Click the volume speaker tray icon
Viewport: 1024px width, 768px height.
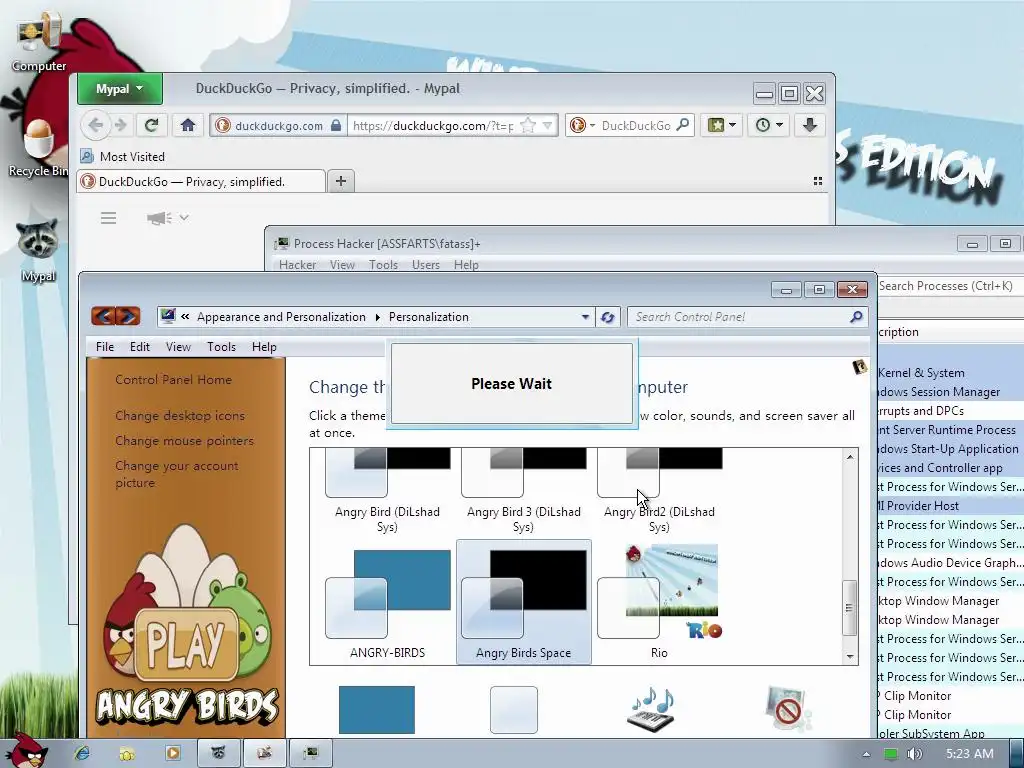[x=914, y=754]
